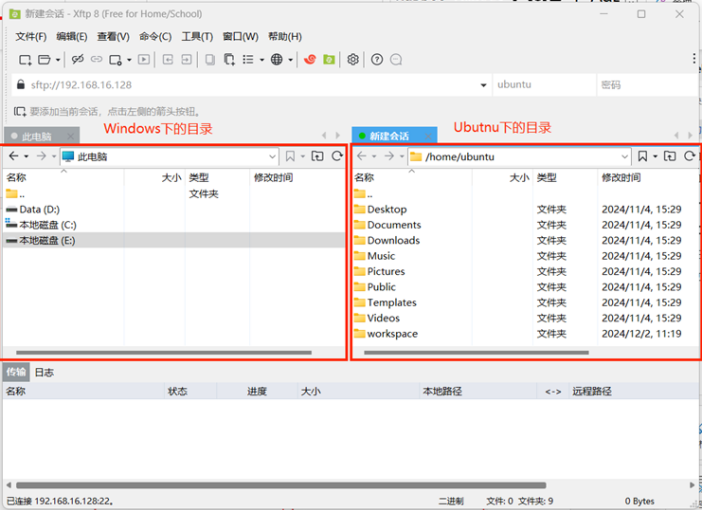Open the 帮助(H) menu
Image resolution: width=702 pixels, height=510 pixels.
click(x=285, y=37)
